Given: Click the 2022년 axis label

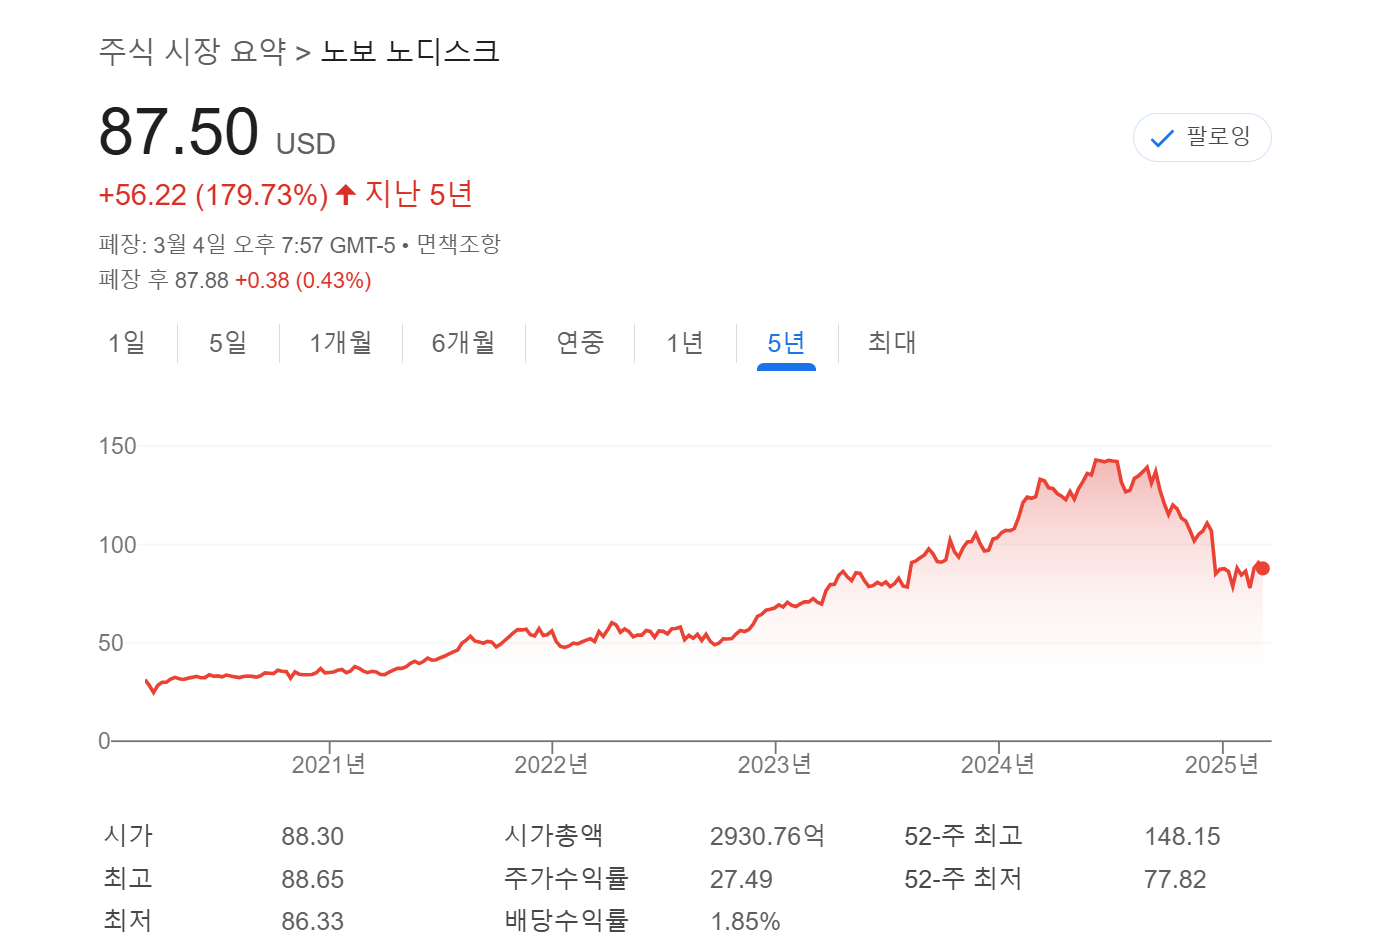Looking at the screenshot, I should [x=552, y=765].
